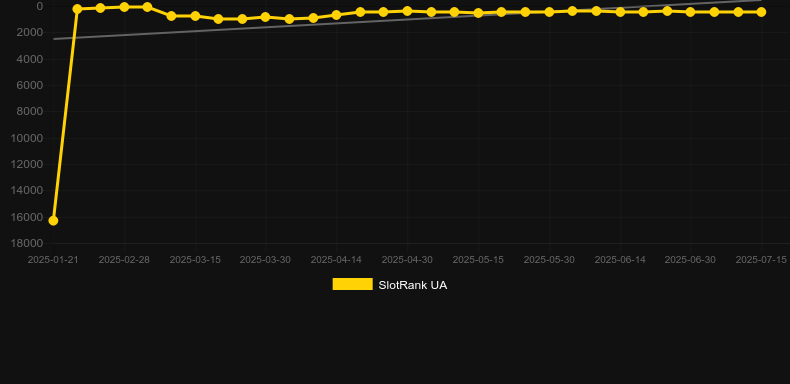Select the data point at 2025-01-21
Screen dimensions: 790x384
tap(53, 221)
